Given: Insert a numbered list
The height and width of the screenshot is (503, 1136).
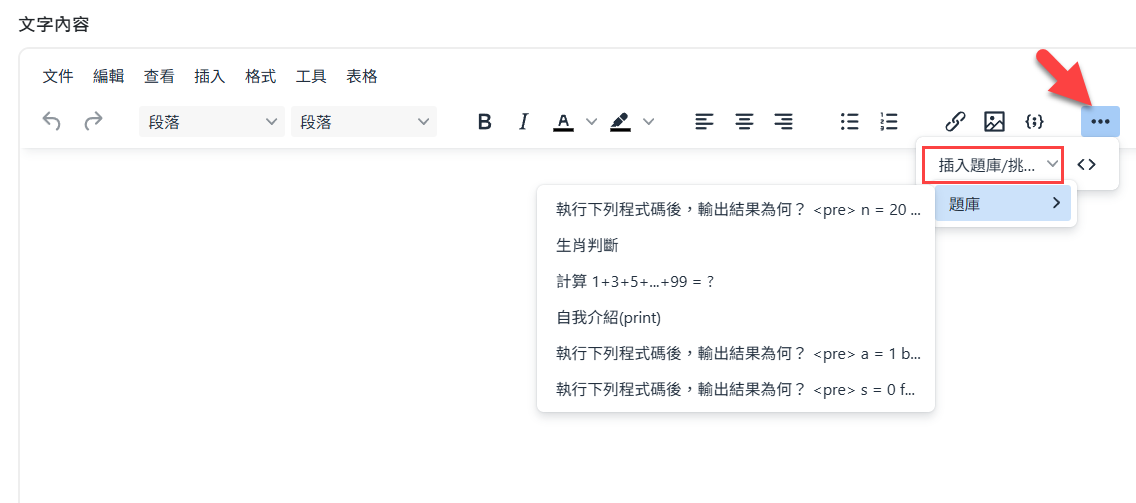Looking at the screenshot, I should tap(888, 122).
